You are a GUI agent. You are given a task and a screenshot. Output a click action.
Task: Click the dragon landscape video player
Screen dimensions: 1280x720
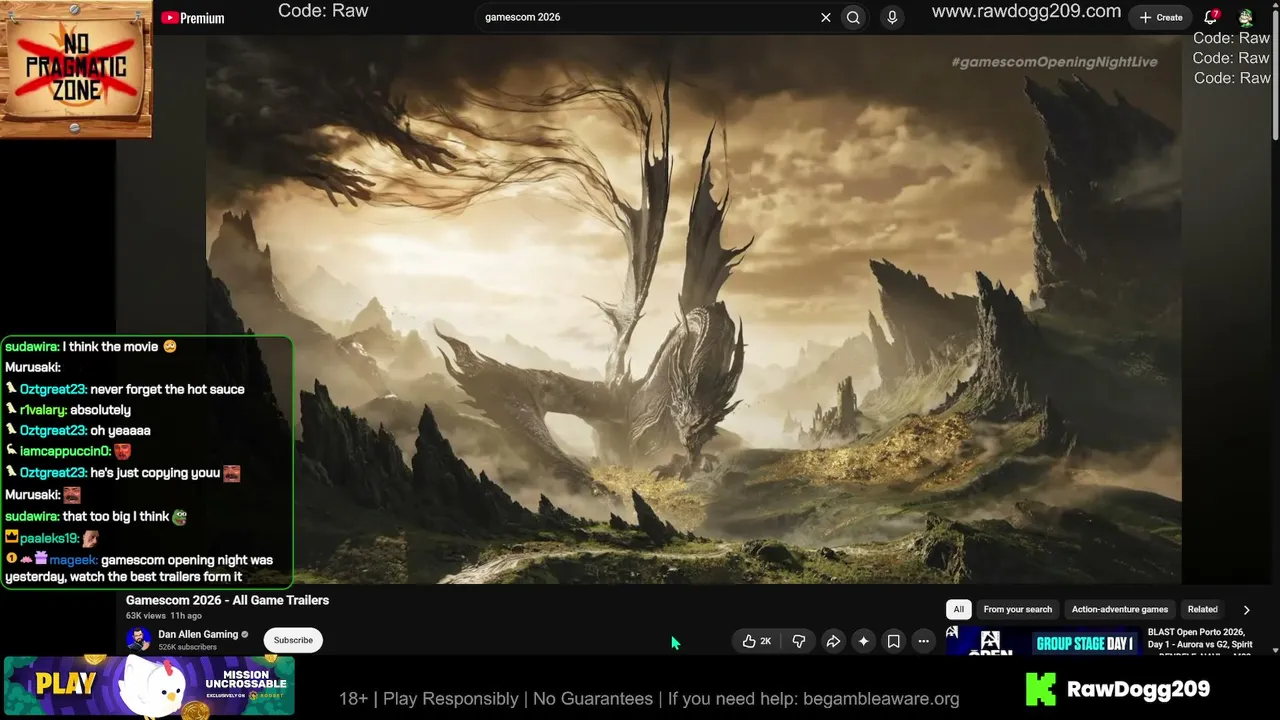click(694, 310)
